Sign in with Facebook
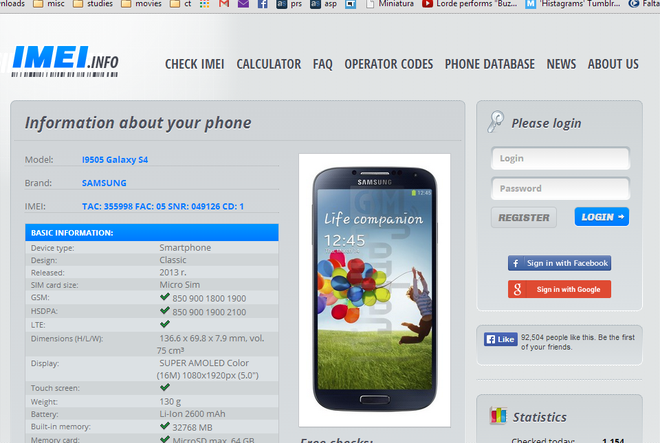The width and height of the screenshot is (660, 443). [559, 263]
